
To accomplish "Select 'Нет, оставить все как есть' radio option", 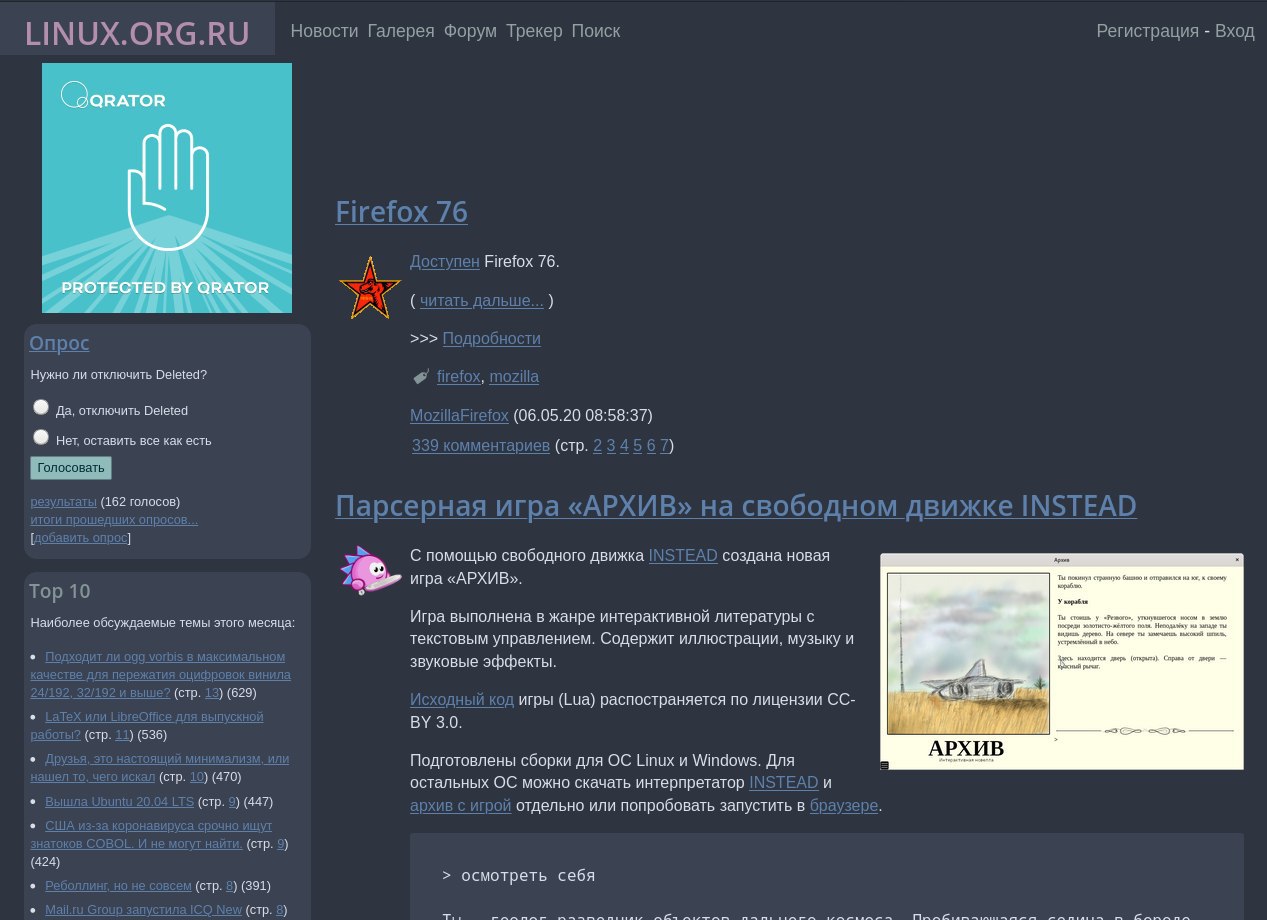I will point(41,437).
